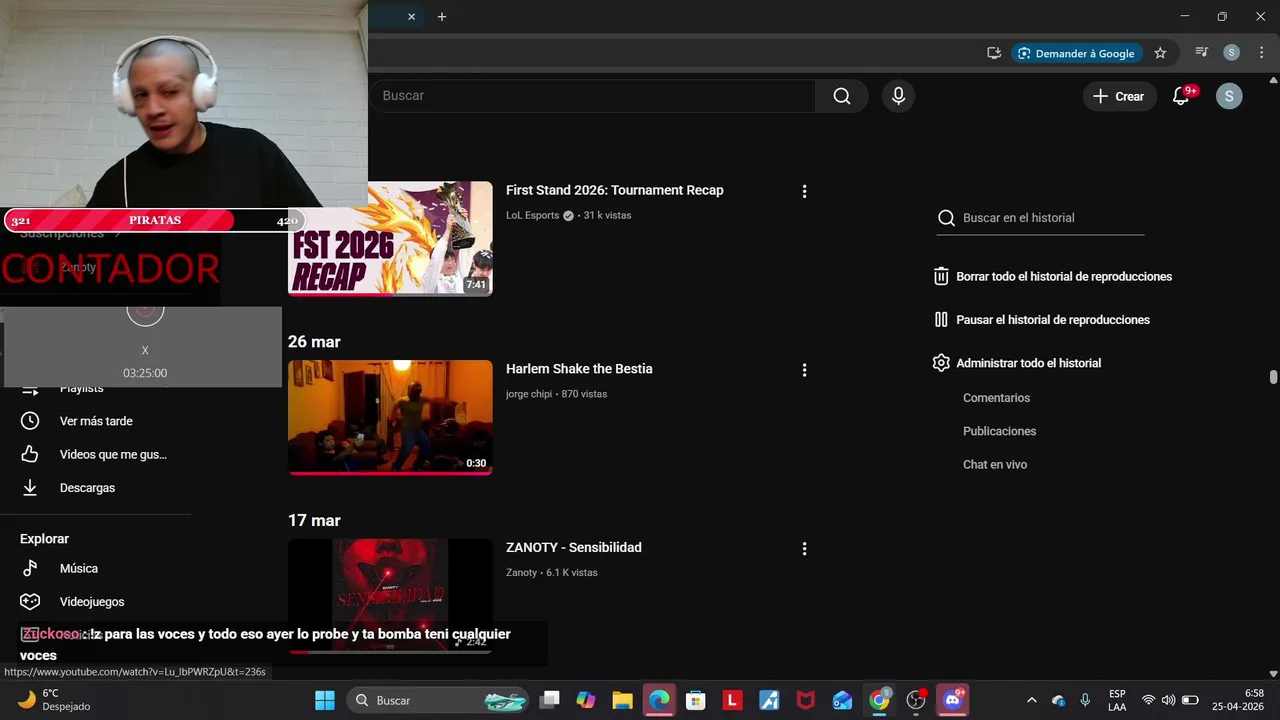
Task: Click the YouTube search magnifier button
Action: [x=842, y=96]
